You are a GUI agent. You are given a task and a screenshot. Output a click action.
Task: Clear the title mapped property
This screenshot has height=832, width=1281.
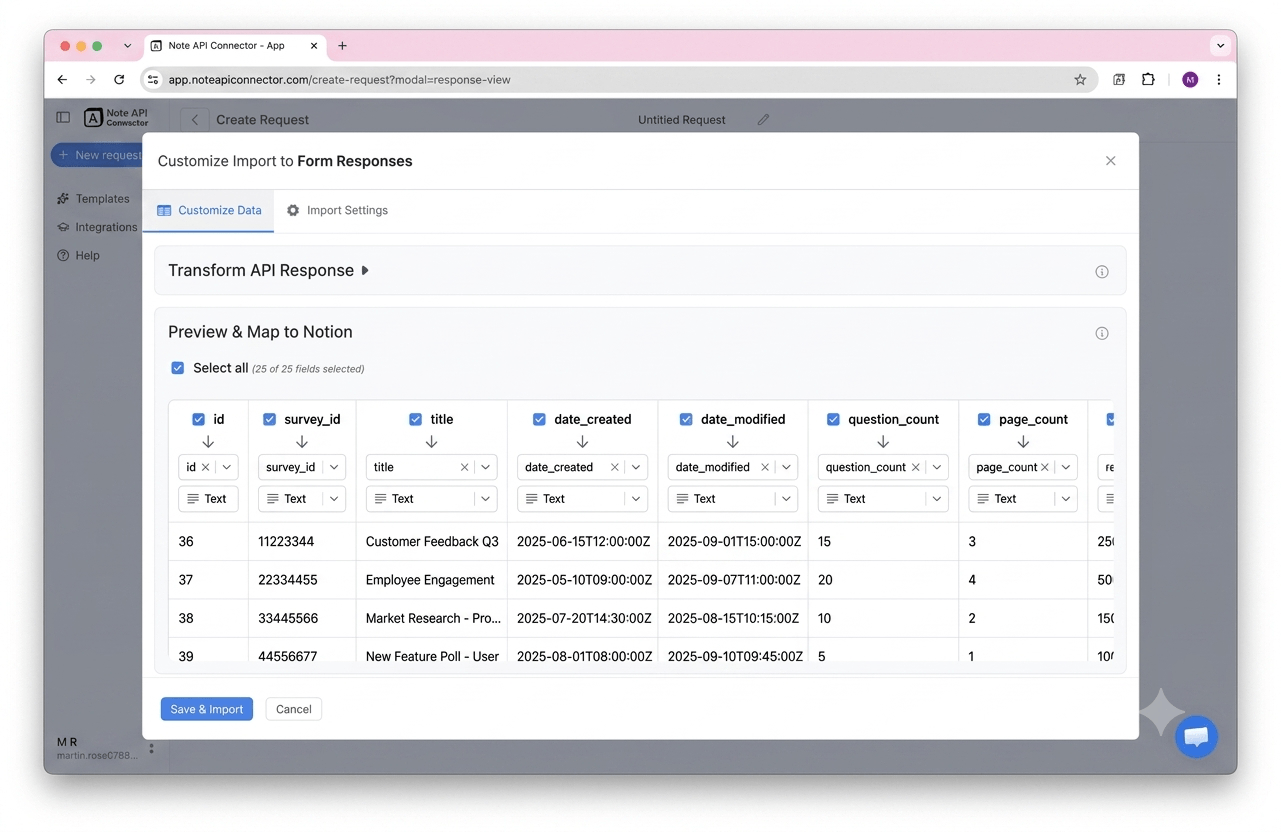pyautogui.click(x=464, y=467)
